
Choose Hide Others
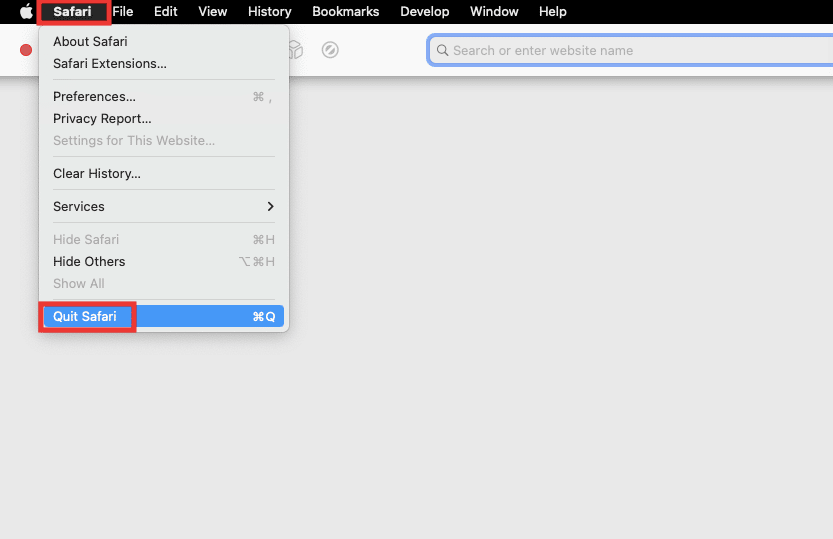point(164,262)
